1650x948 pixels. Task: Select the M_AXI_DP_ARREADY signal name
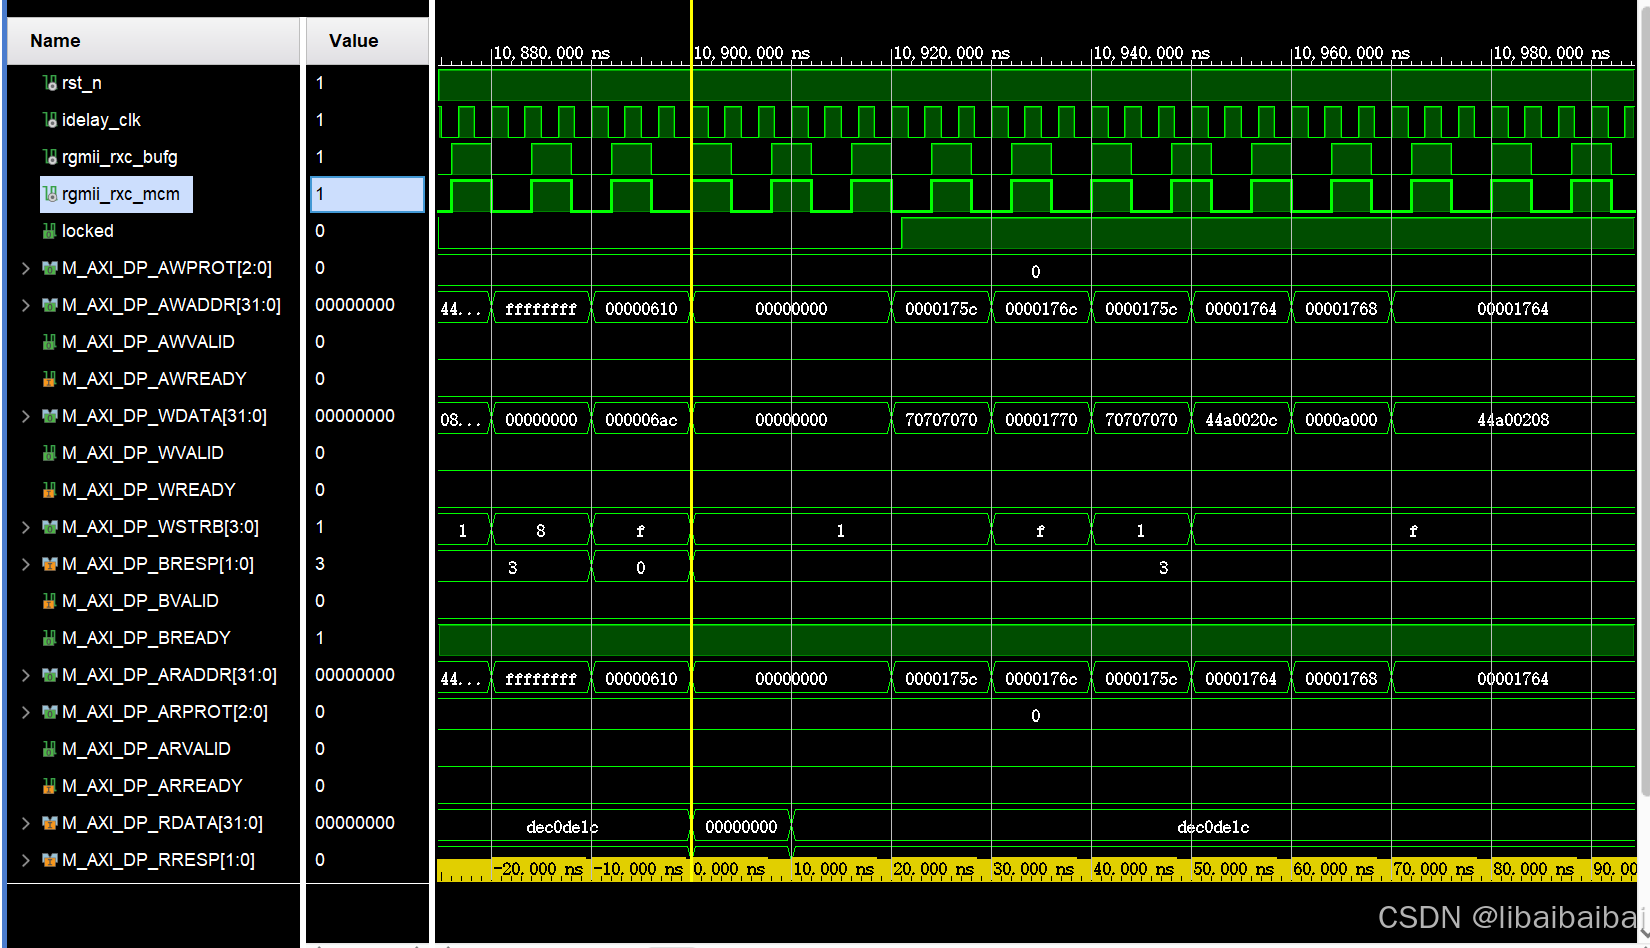pos(152,786)
